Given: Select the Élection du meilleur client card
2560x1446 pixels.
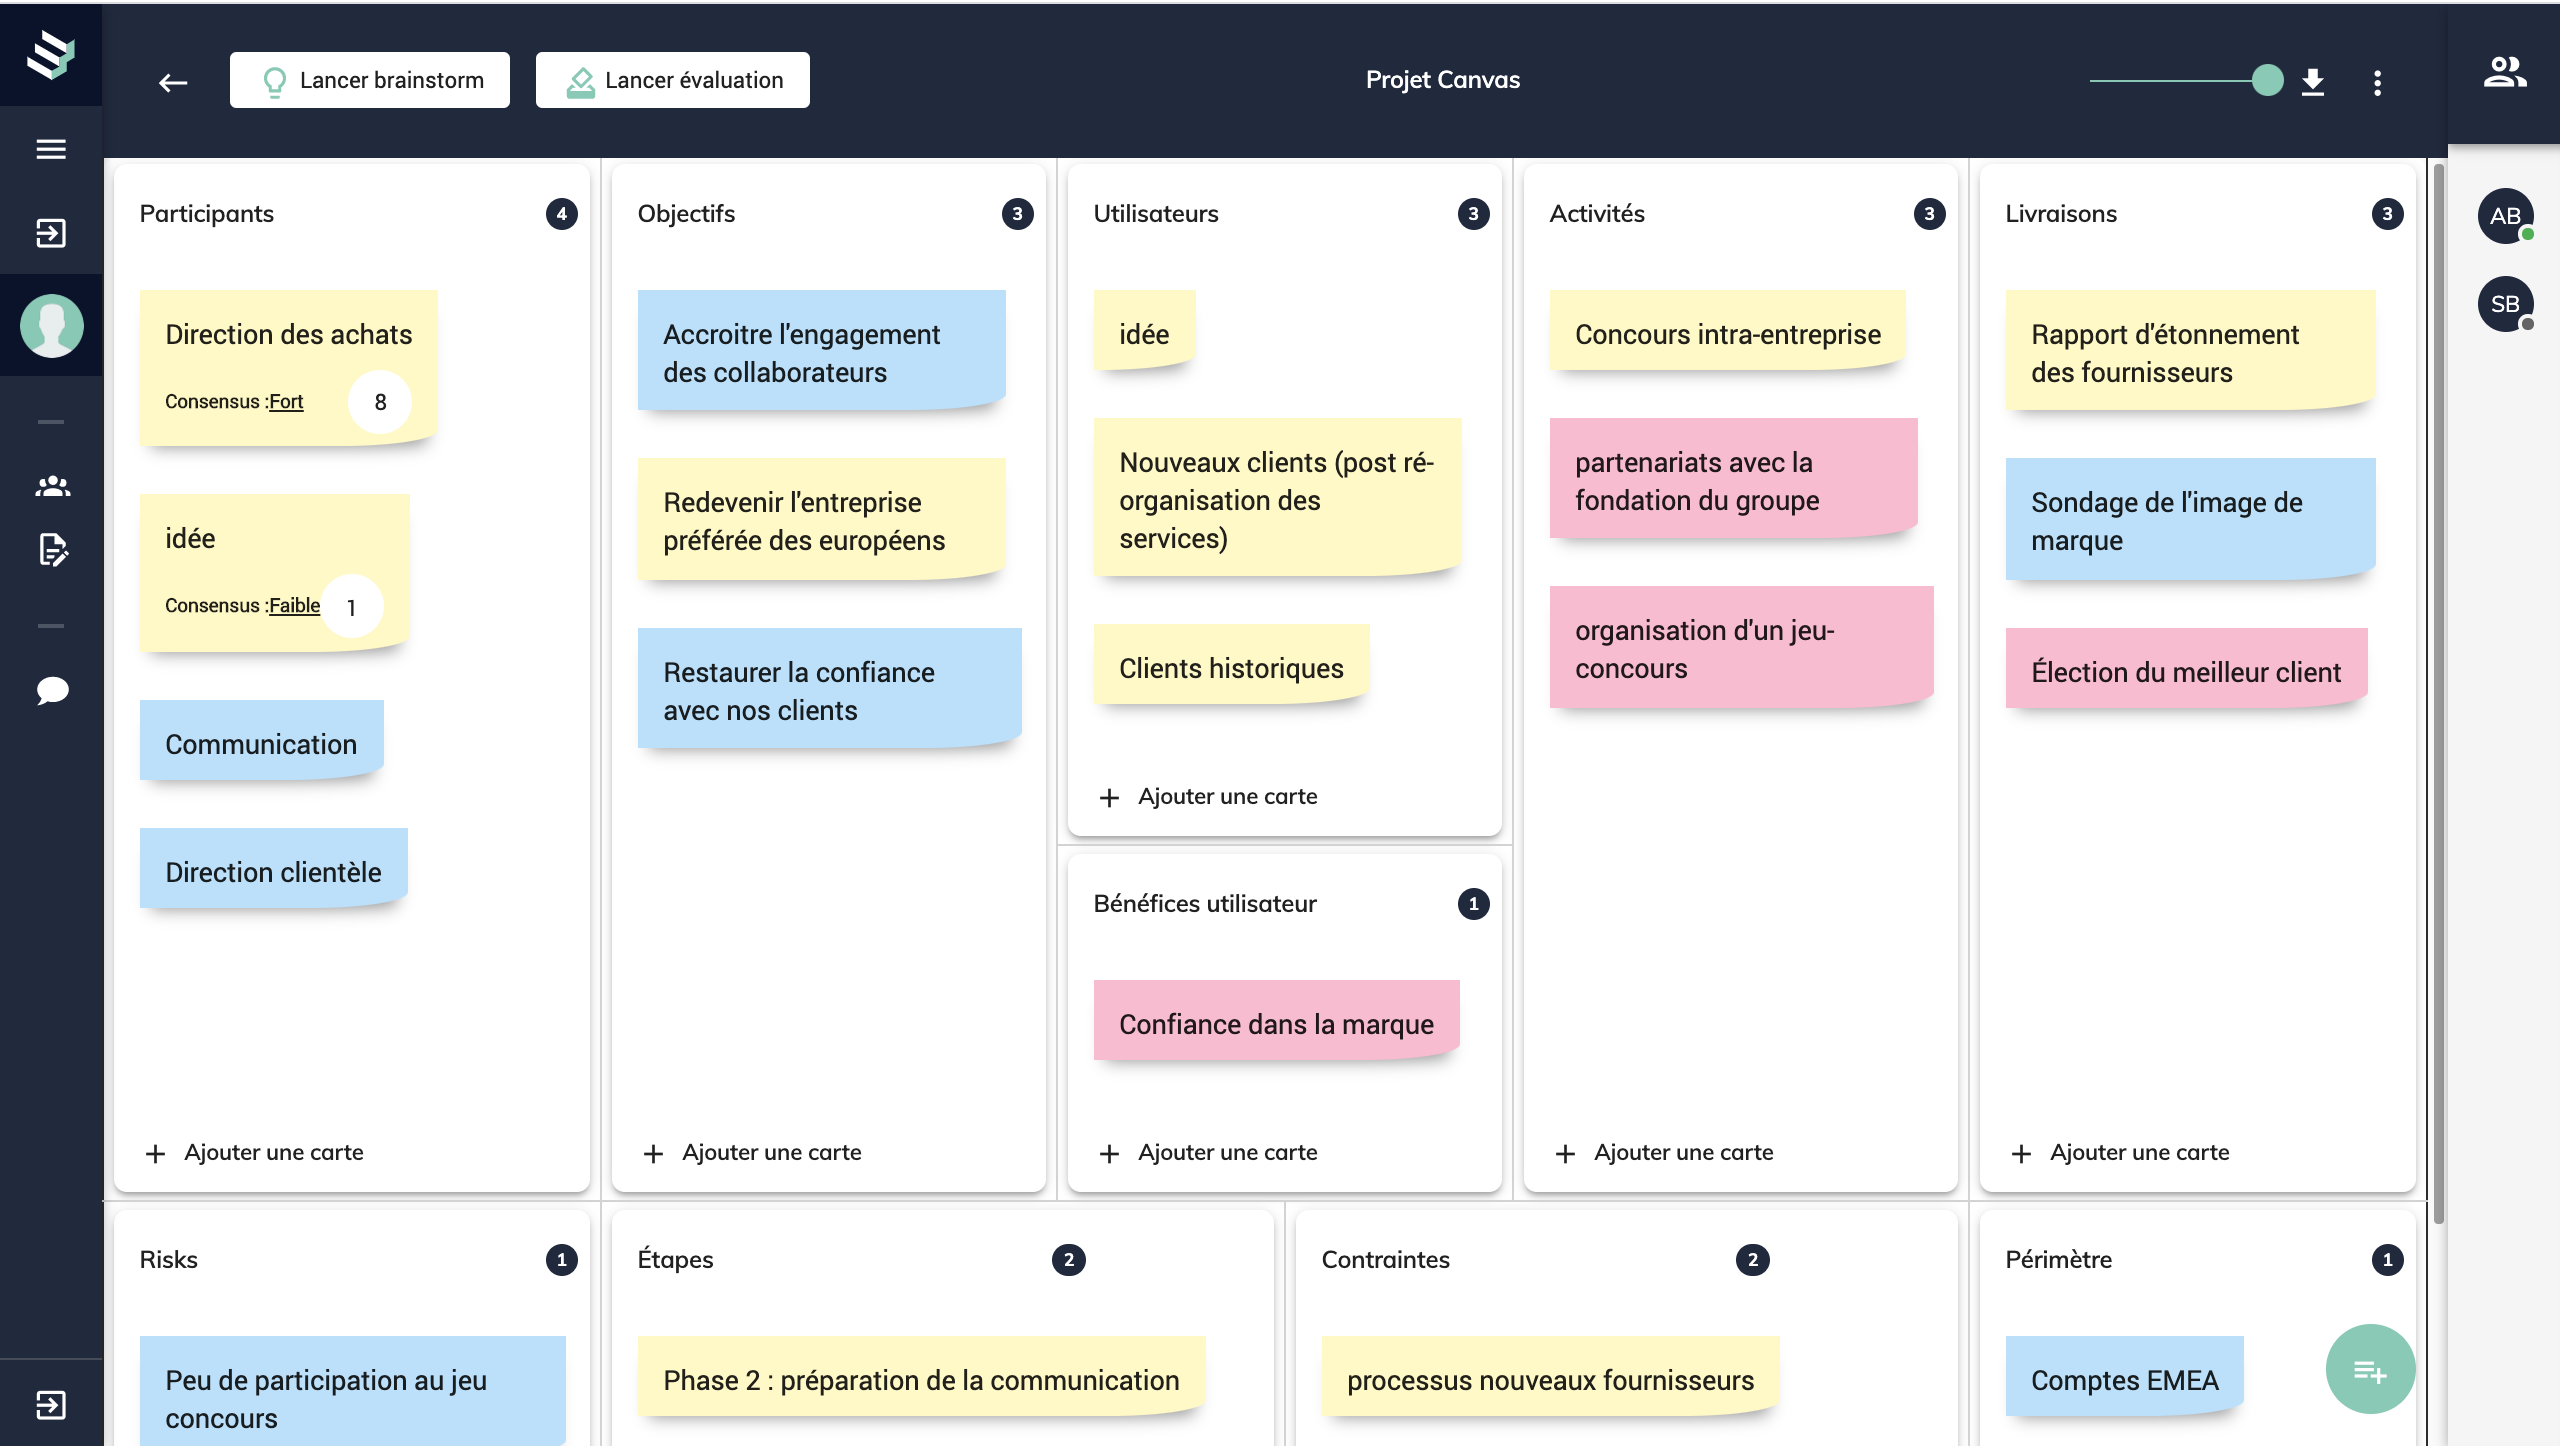Looking at the screenshot, I should (2187, 668).
